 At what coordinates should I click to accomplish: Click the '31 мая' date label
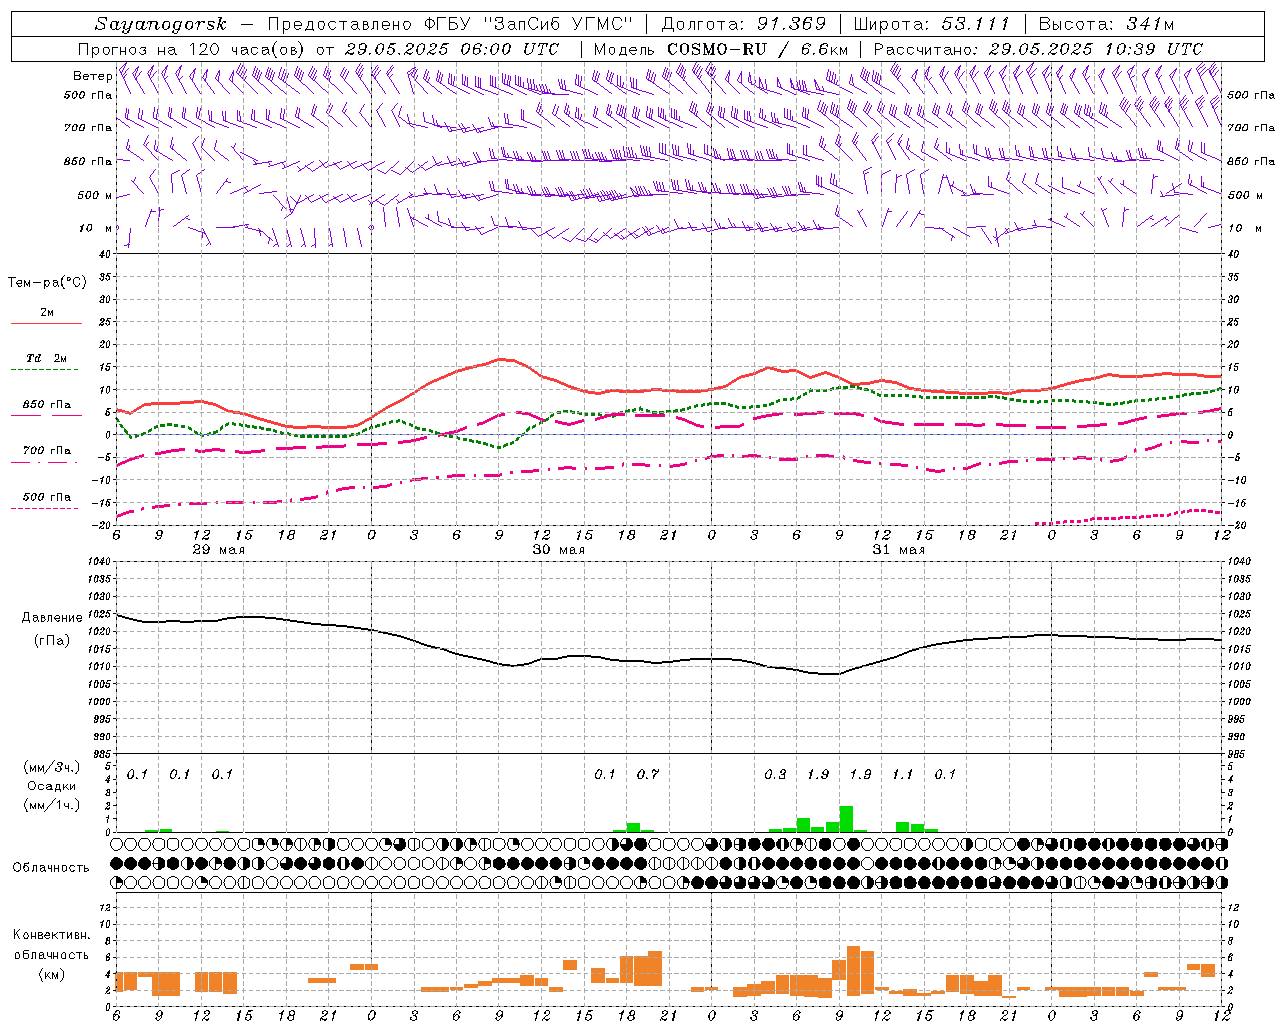point(898,550)
